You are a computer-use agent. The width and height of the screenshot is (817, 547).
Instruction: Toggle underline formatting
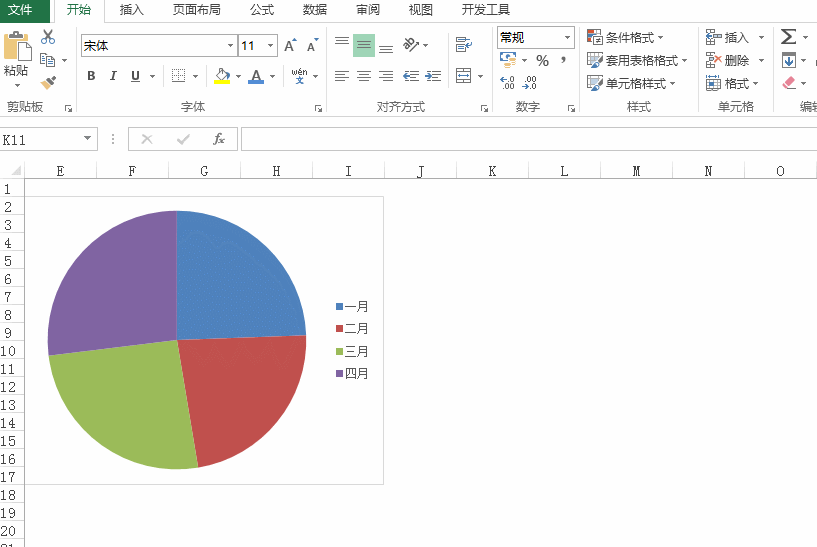point(135,76)
